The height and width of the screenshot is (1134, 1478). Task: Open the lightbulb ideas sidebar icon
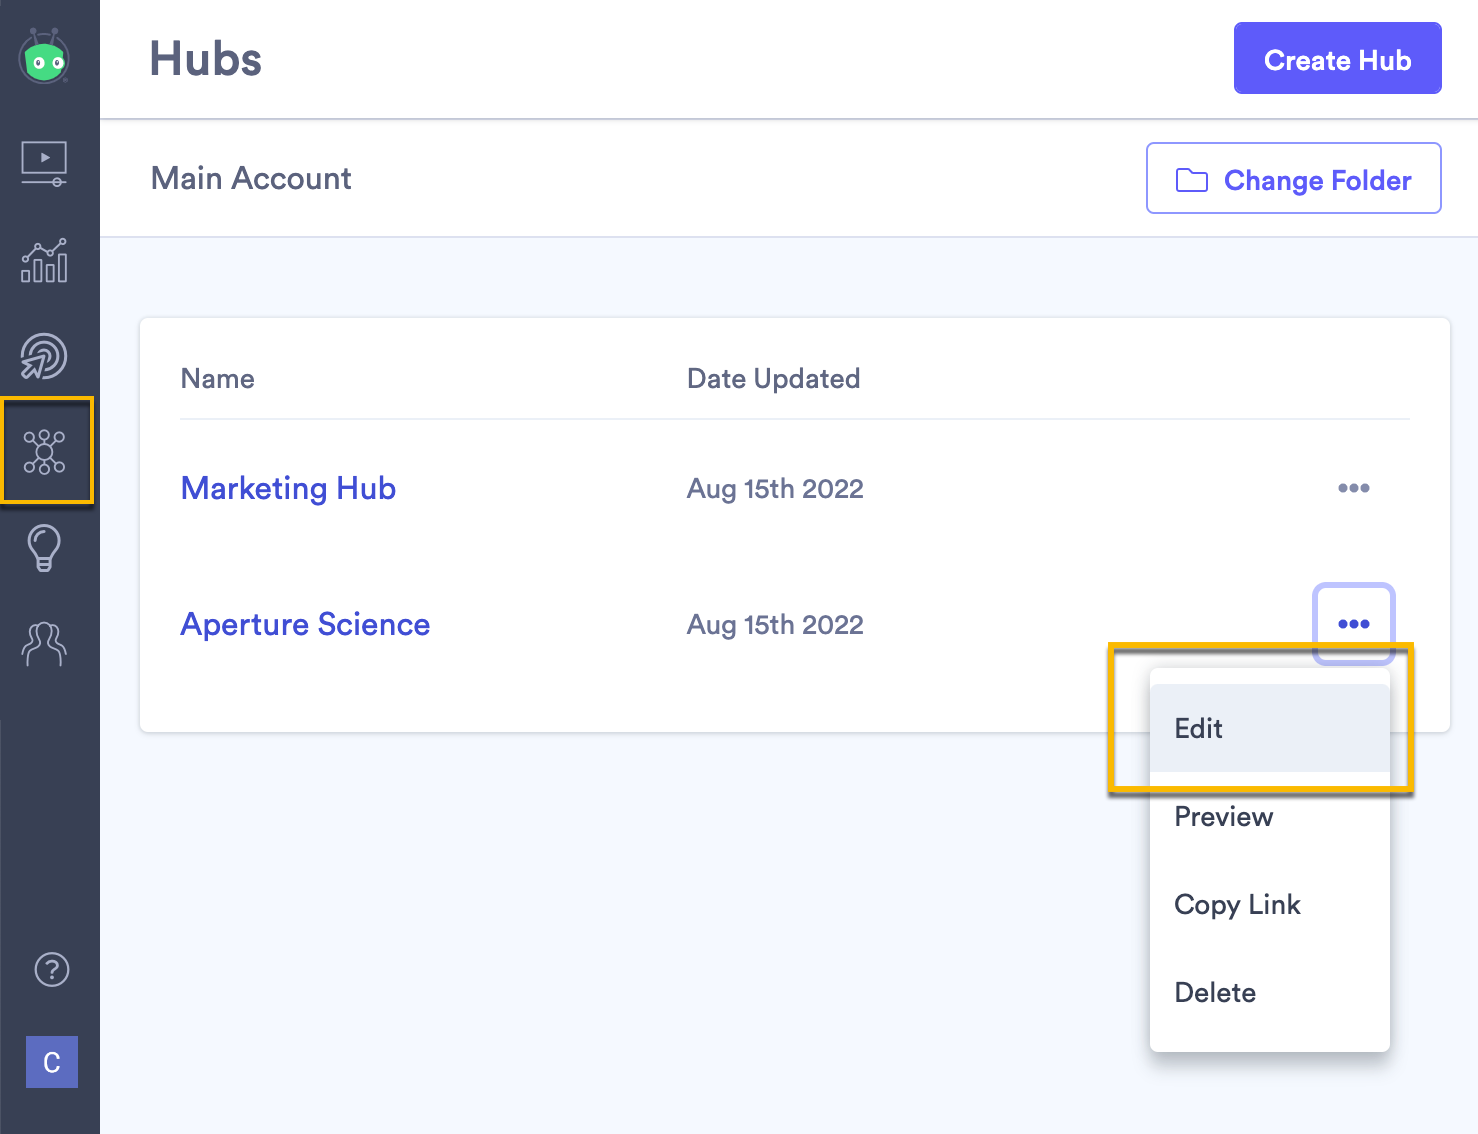tap(44, 548)
